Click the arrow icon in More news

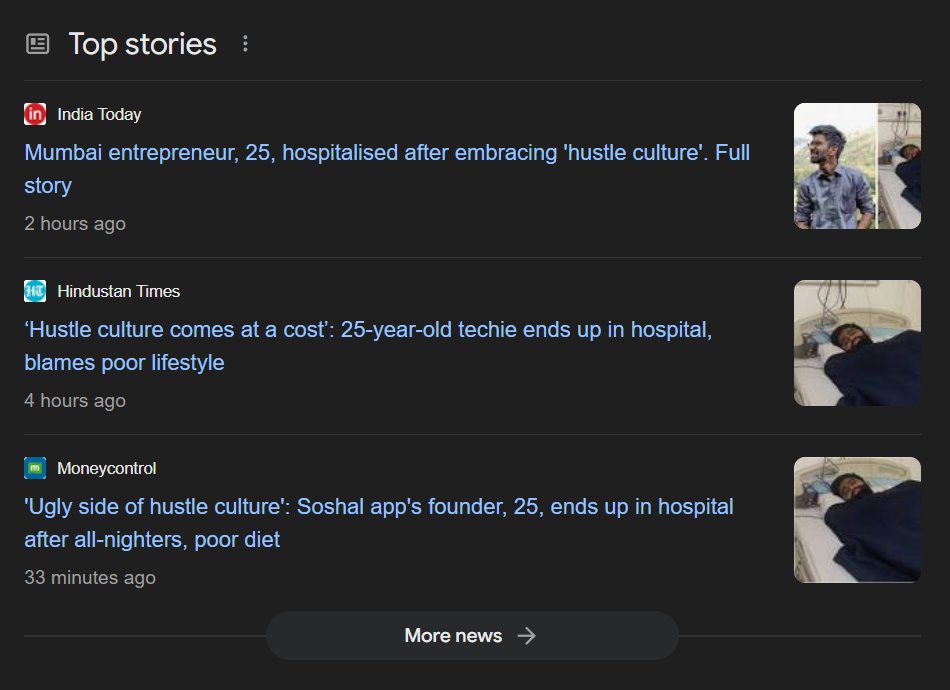[527, 636]
